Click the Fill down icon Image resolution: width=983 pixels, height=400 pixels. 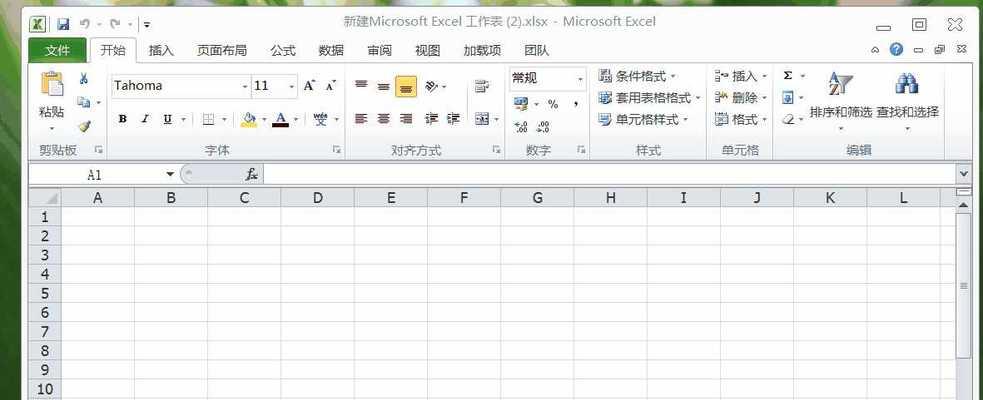[788, 98]
